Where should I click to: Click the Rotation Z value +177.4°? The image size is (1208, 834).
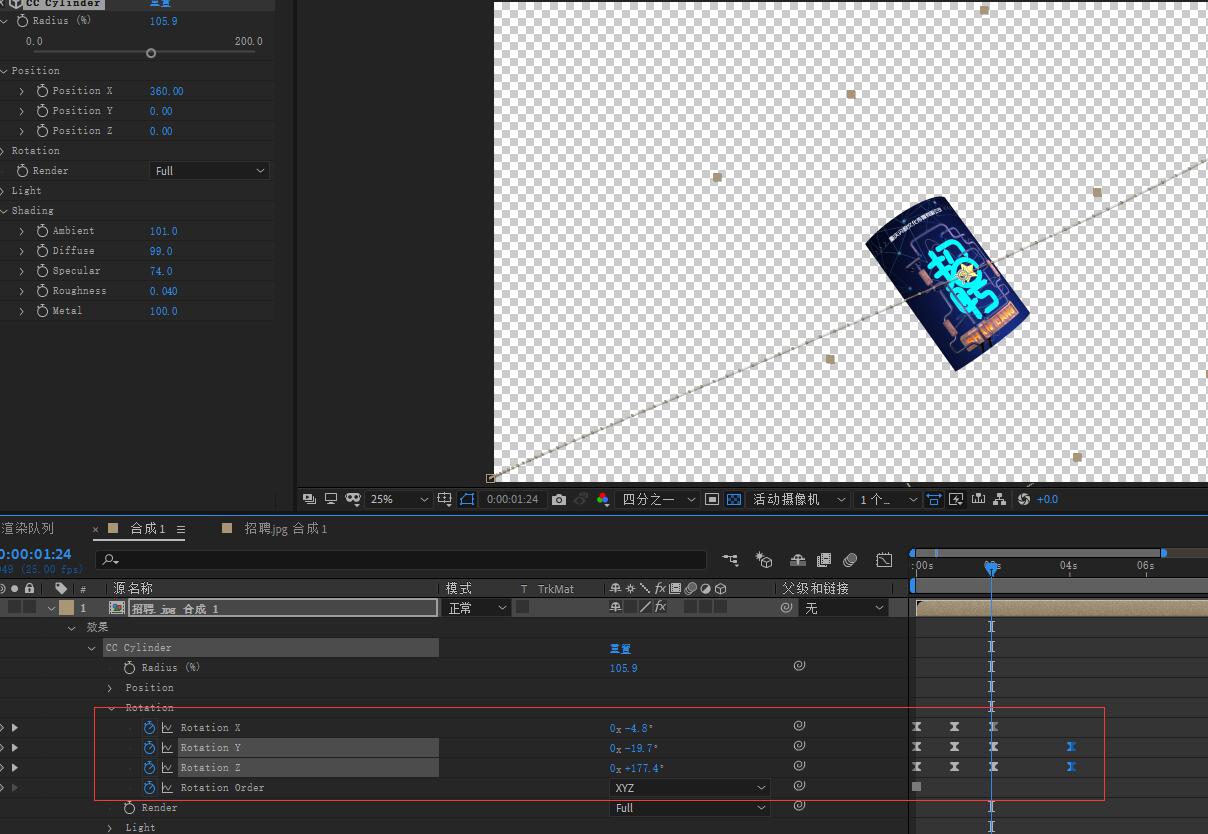pos(637,768)
